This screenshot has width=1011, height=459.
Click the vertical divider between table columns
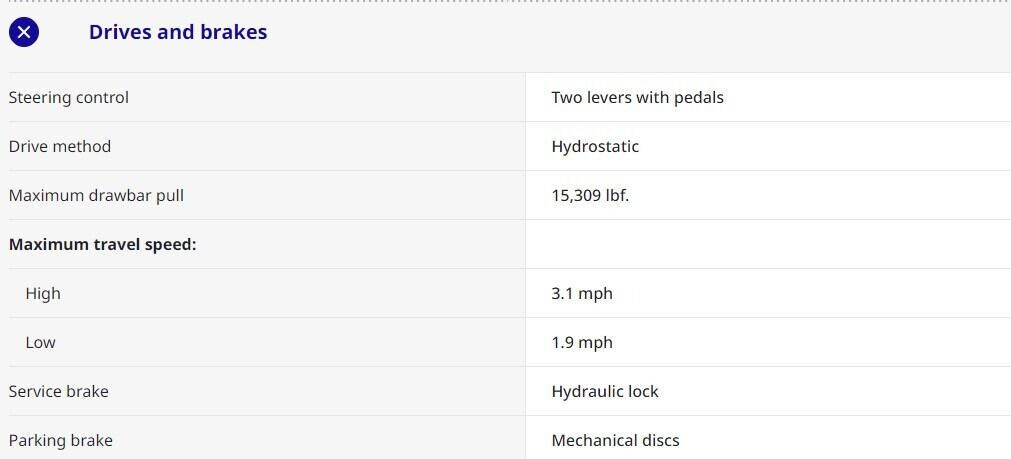[x=525, y=270]
